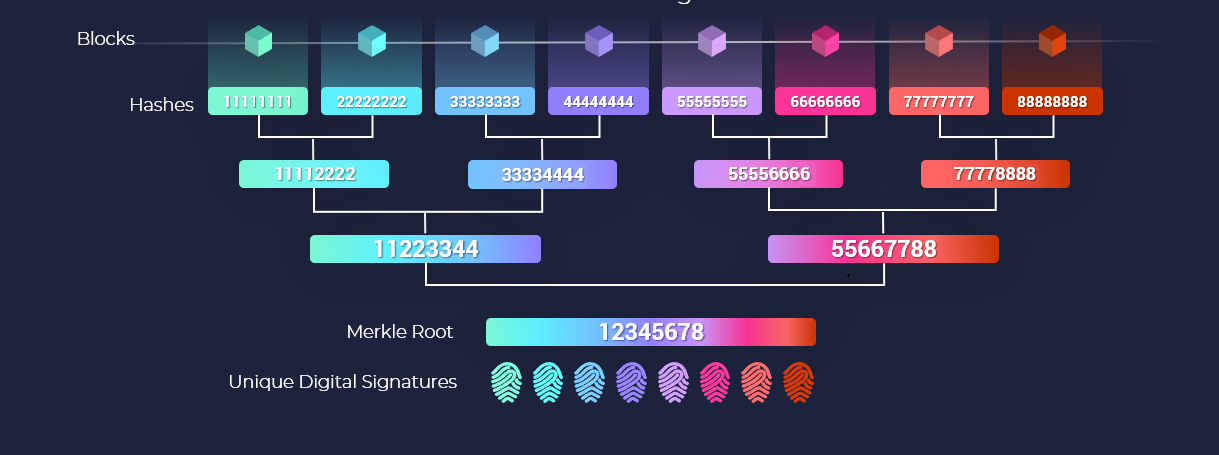The image size is (1219, 455).
Task: Select the Merkle Root label text
Action: coord(400,331)
